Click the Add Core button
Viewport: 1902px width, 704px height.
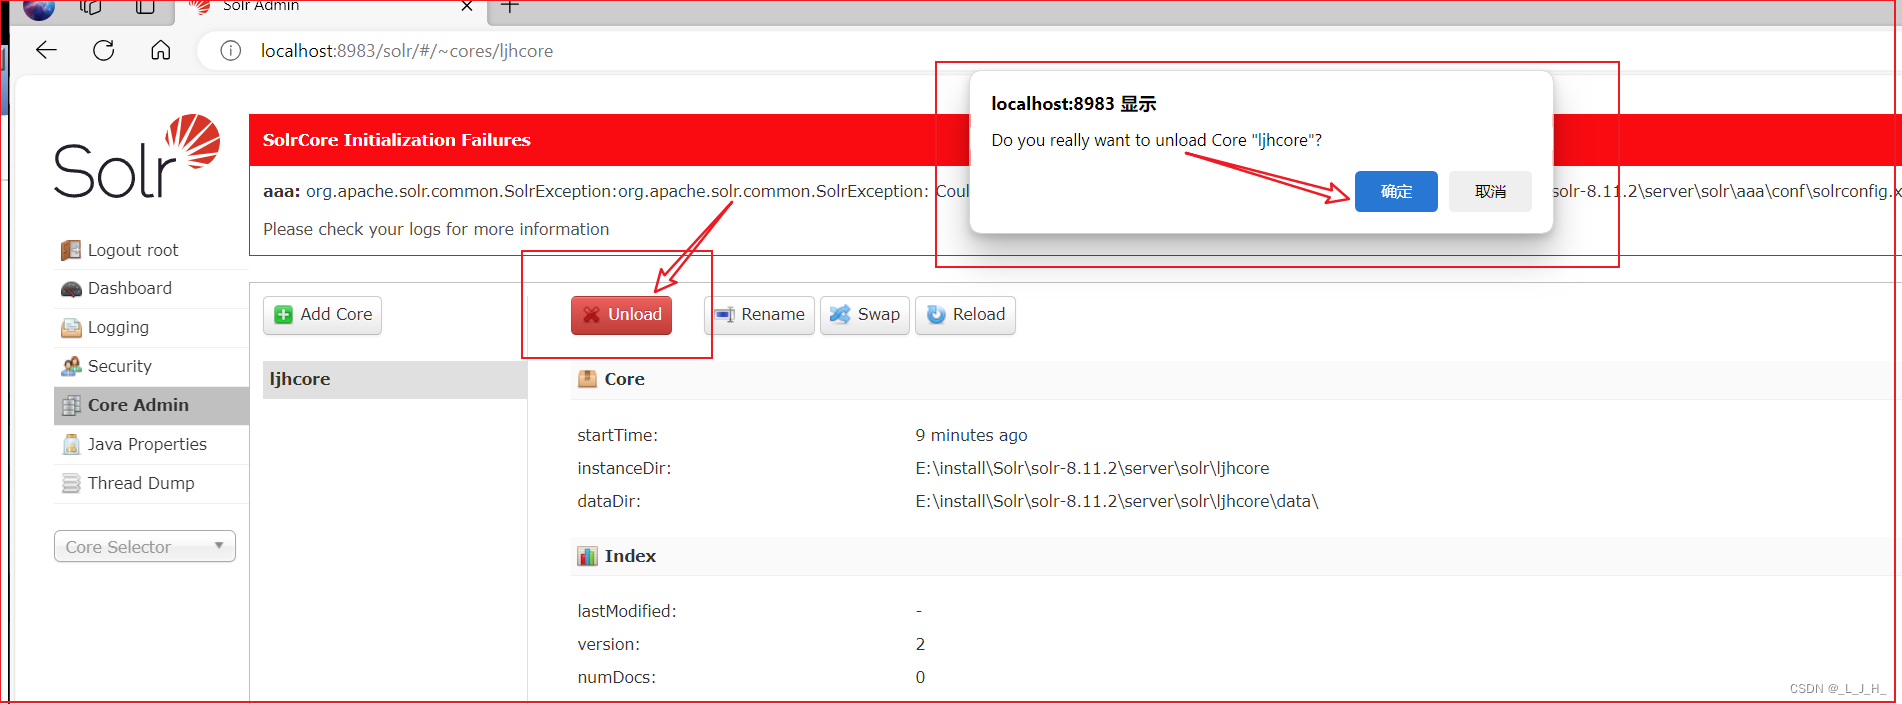322,315
